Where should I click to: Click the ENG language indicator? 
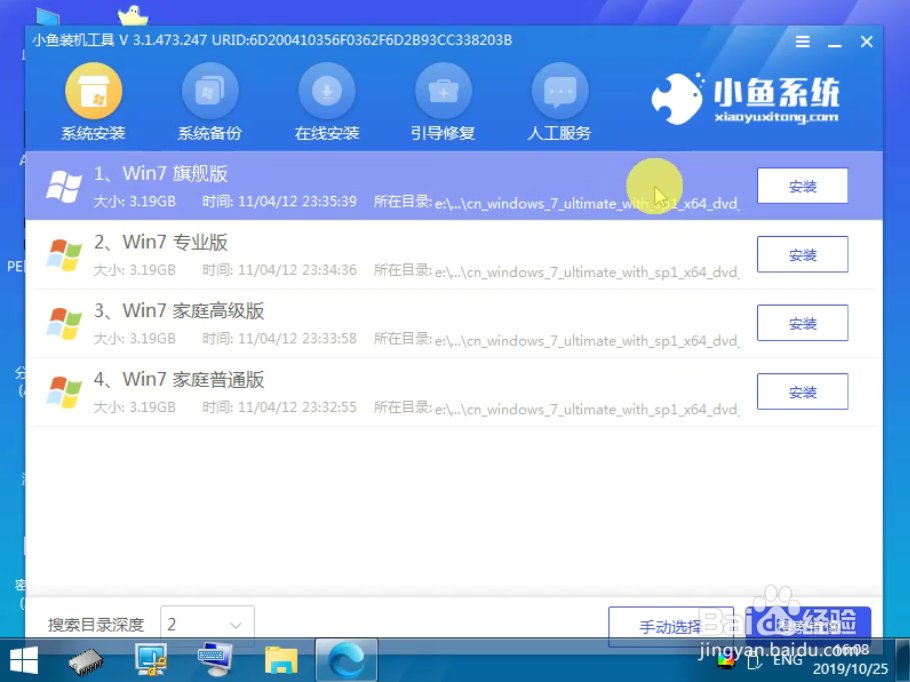[788, 659]
